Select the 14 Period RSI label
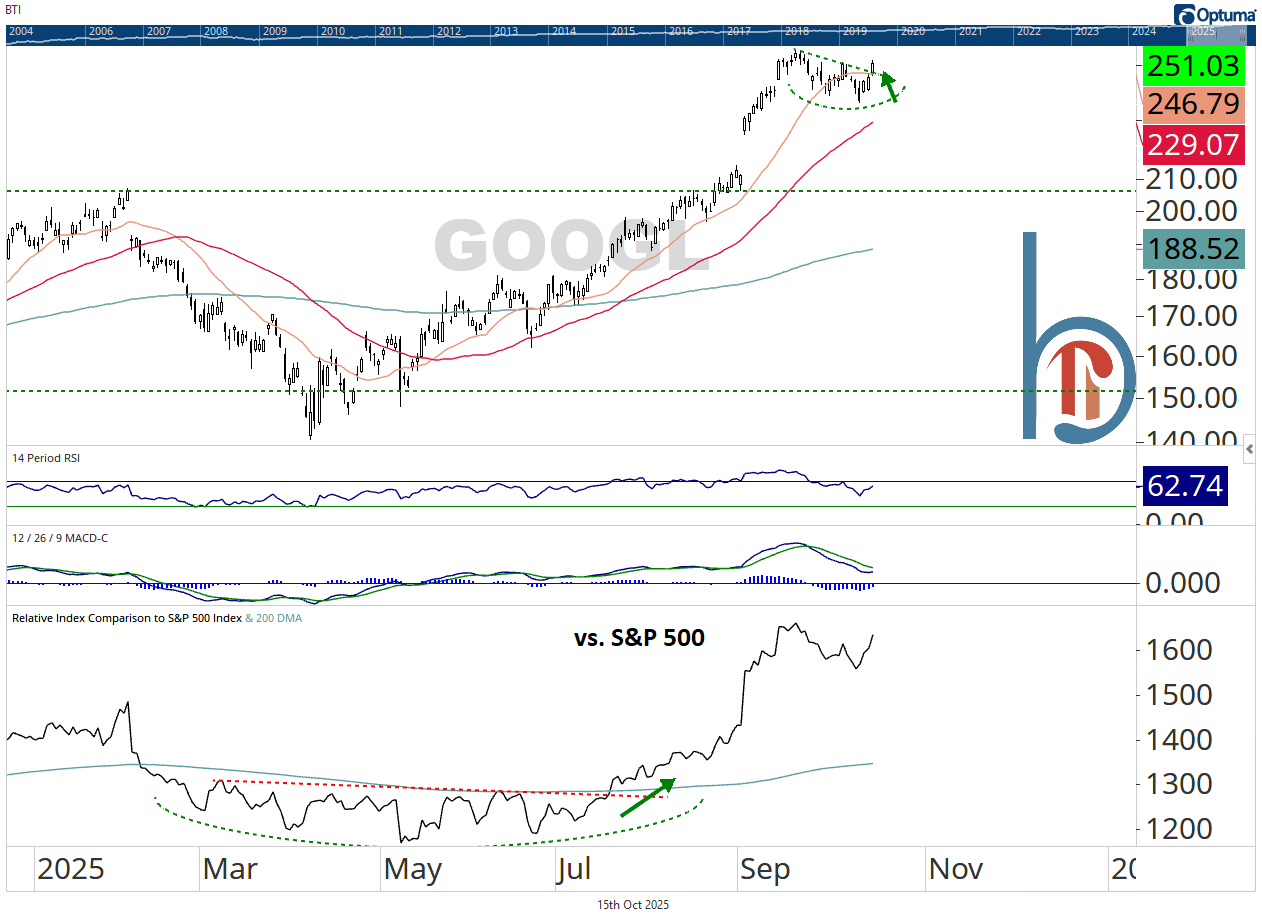Viewport: 1262px width, 924px height. click(45, 458)
